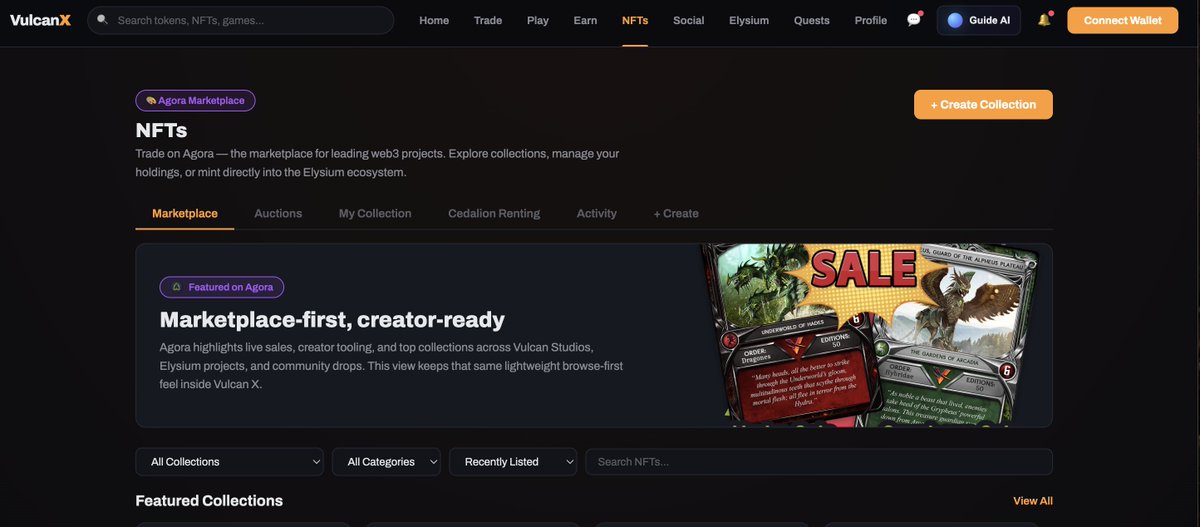Image resolution: width=1200 pixels, height=527 pixels.
Task: Click the Guide AI button
Action: point(979,20)
